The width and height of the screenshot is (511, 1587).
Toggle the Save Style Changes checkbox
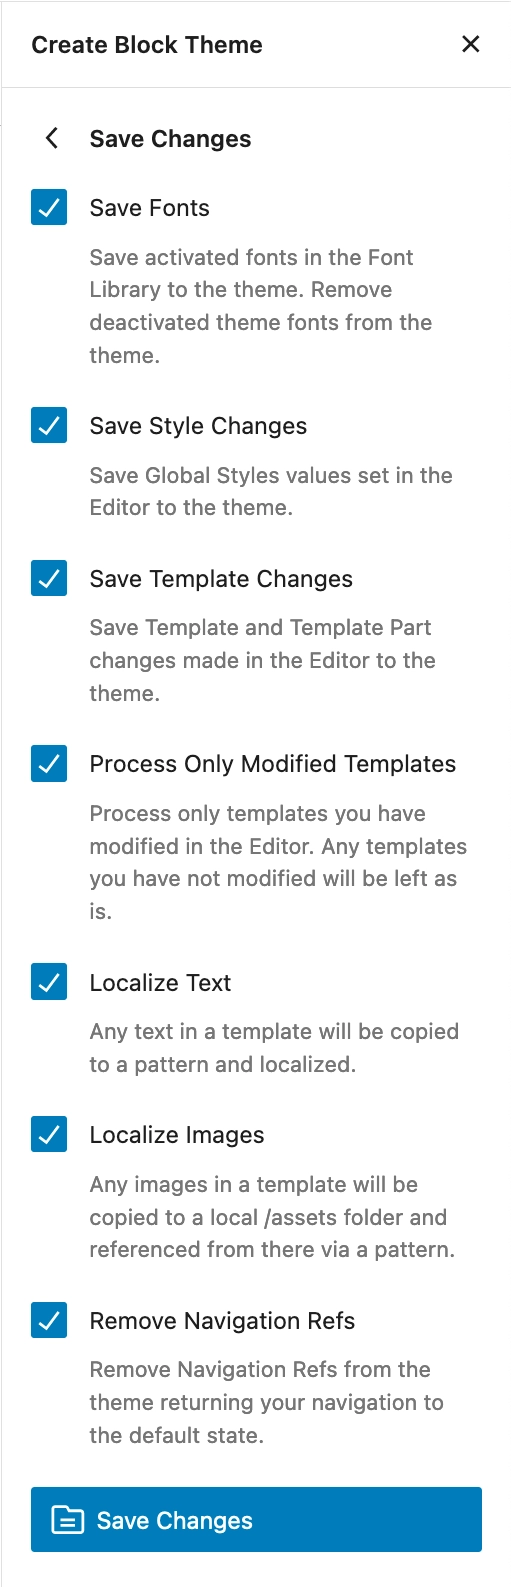pyautogui.click(x=49, y=426)
